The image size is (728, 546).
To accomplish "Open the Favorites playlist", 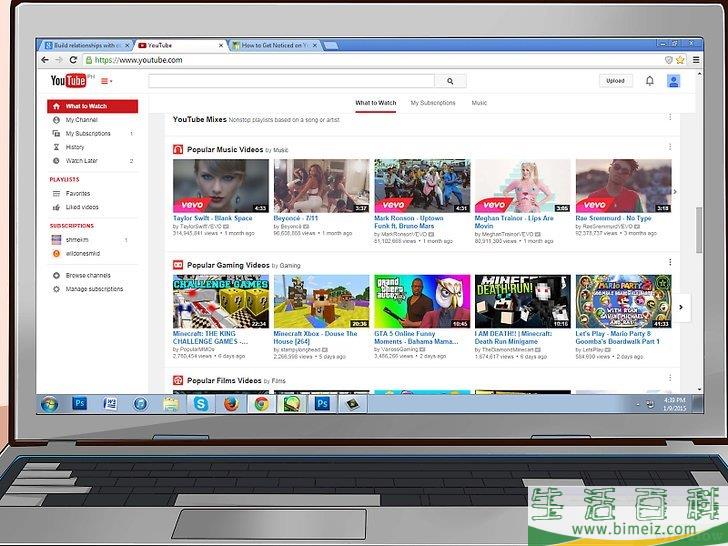I will [x=78, y=194].
